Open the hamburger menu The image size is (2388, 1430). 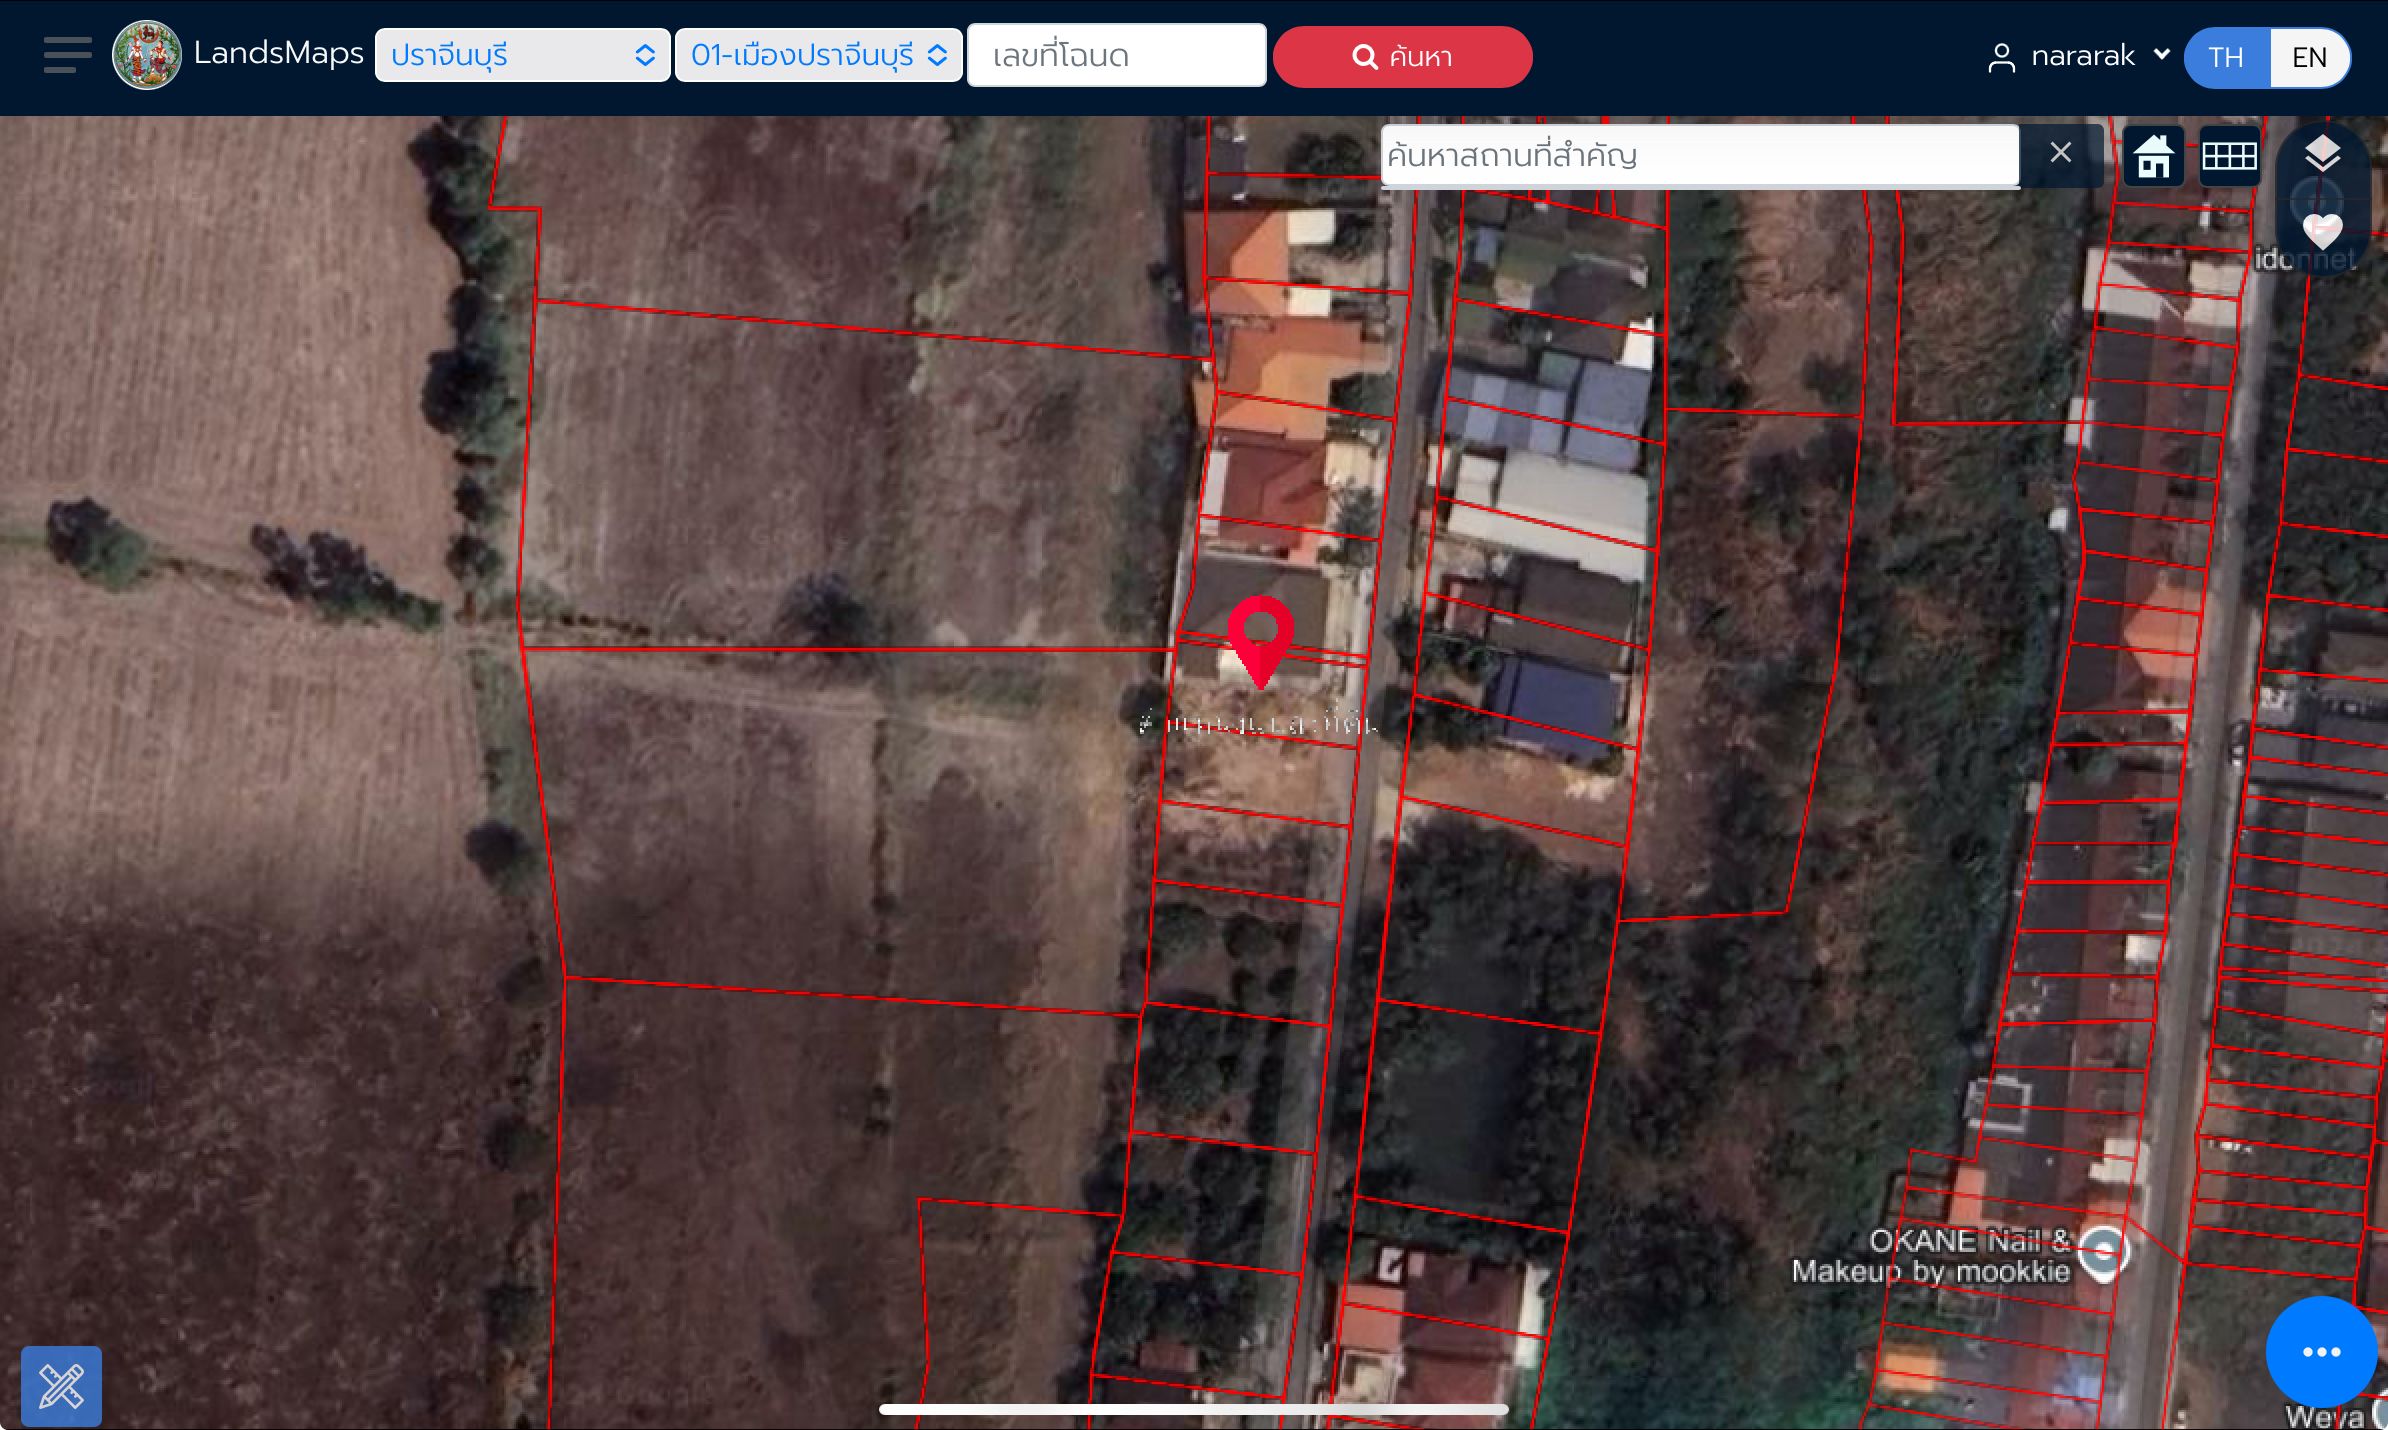coord(67,55)
